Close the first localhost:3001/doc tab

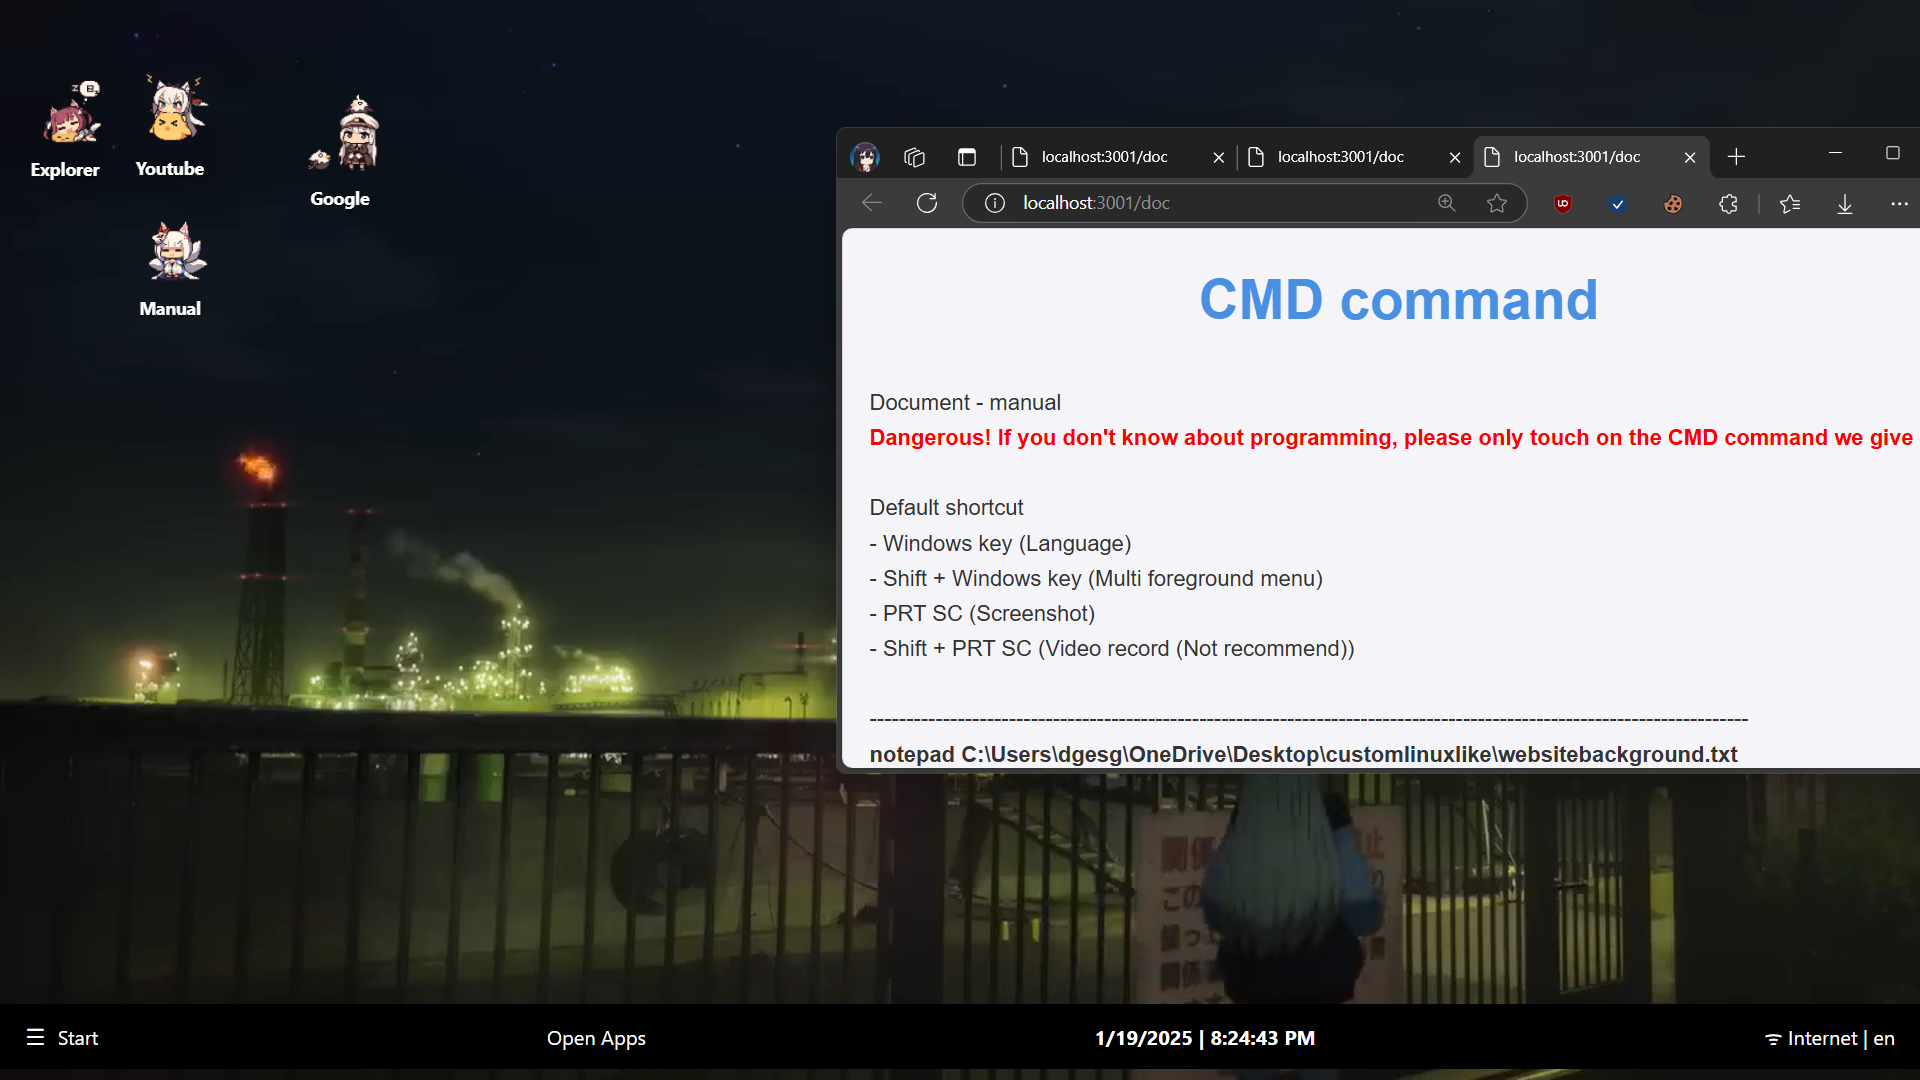click(x=1219, y=157)
